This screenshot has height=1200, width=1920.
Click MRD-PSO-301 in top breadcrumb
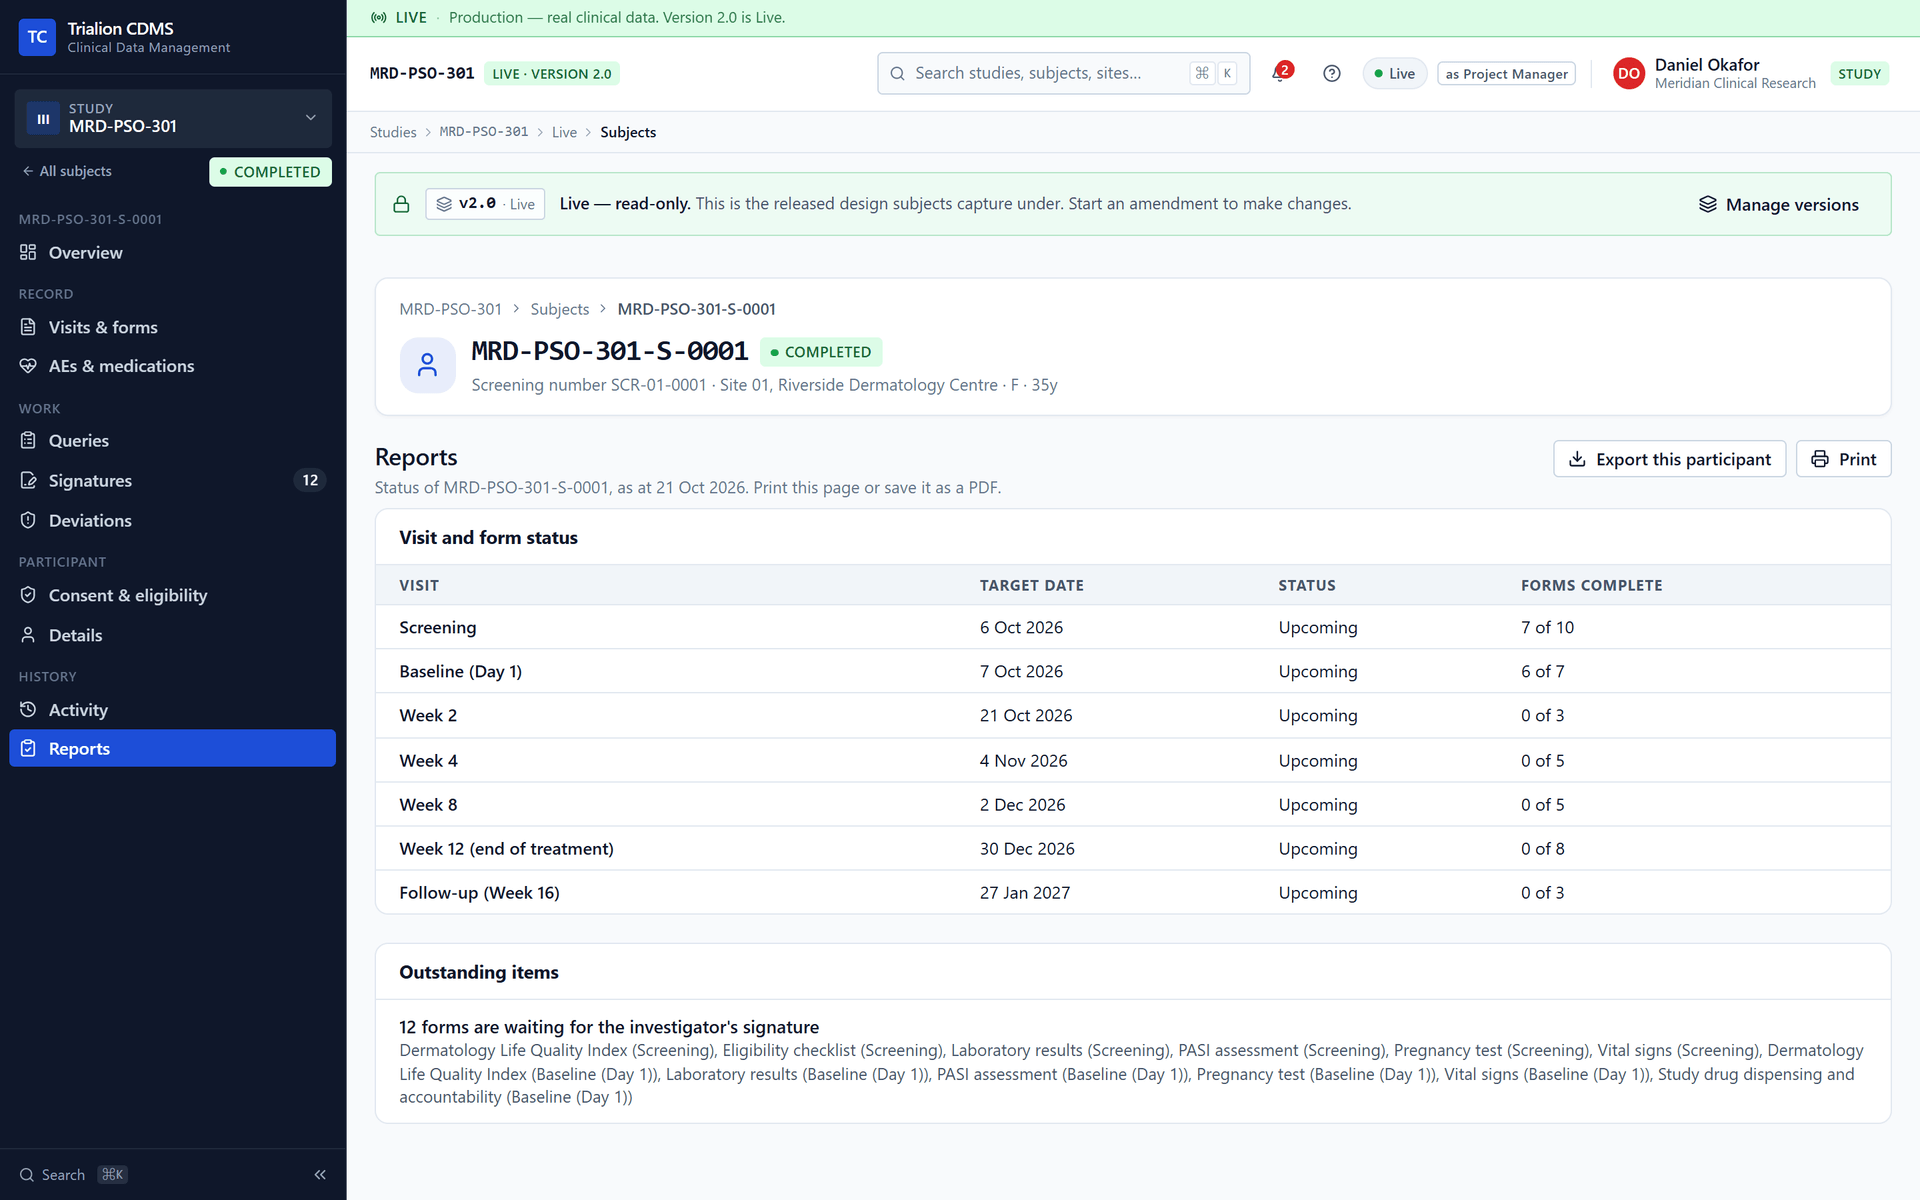click(x=484, y=132)
